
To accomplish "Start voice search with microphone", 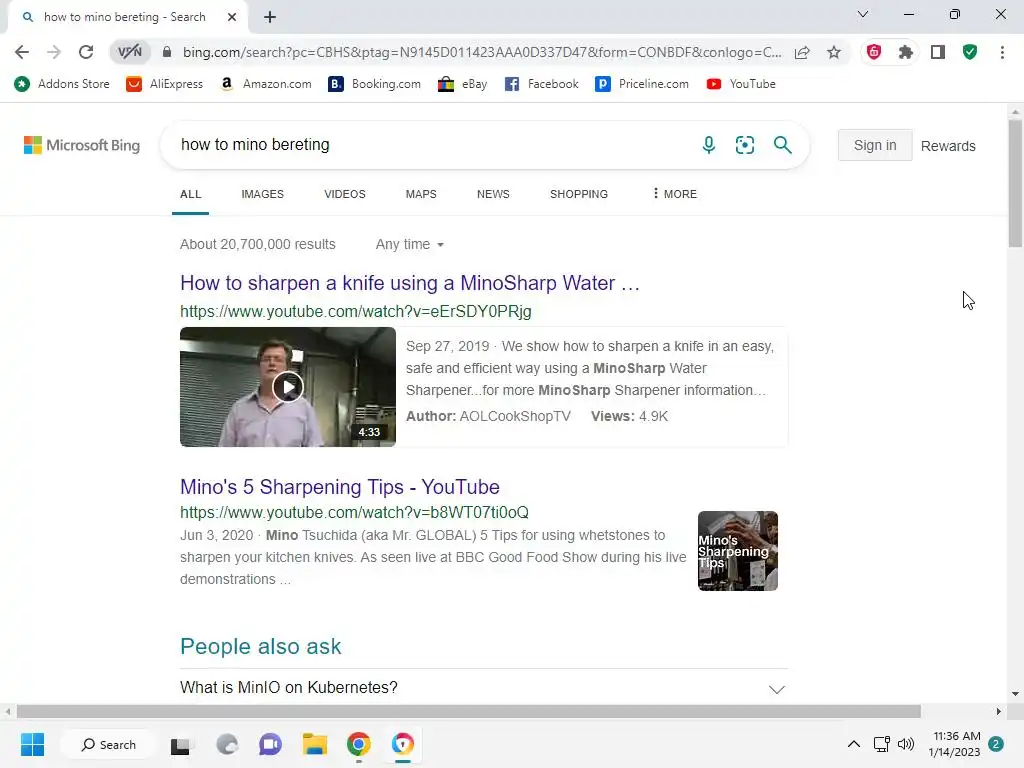I will click(709, 145).
